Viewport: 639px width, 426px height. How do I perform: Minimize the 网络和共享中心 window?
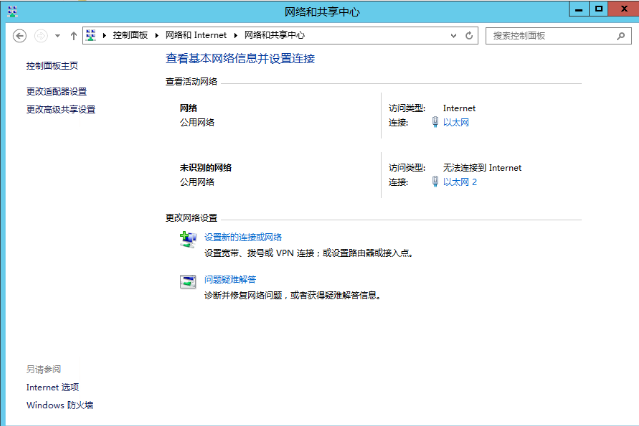(x=579, y=9)
